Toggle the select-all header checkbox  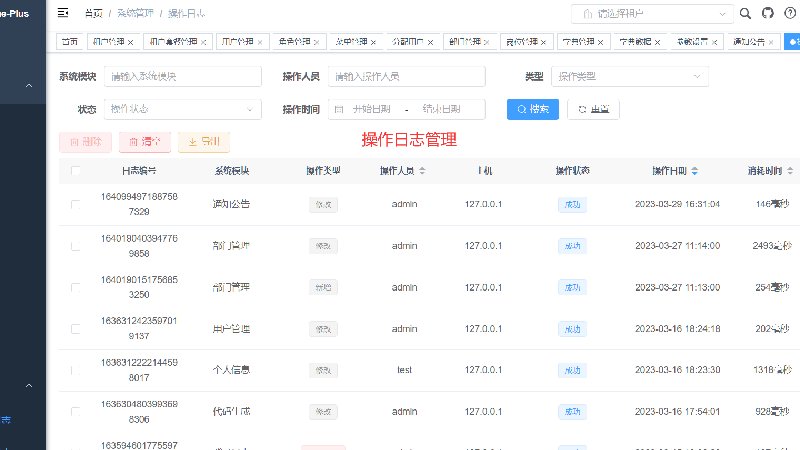76,171
